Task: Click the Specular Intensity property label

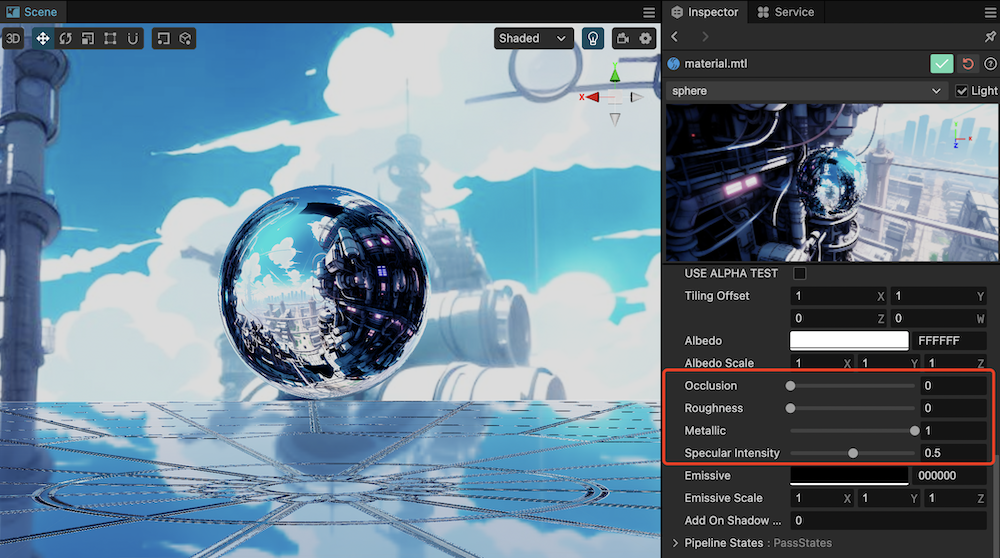Action: pos(732,453)
